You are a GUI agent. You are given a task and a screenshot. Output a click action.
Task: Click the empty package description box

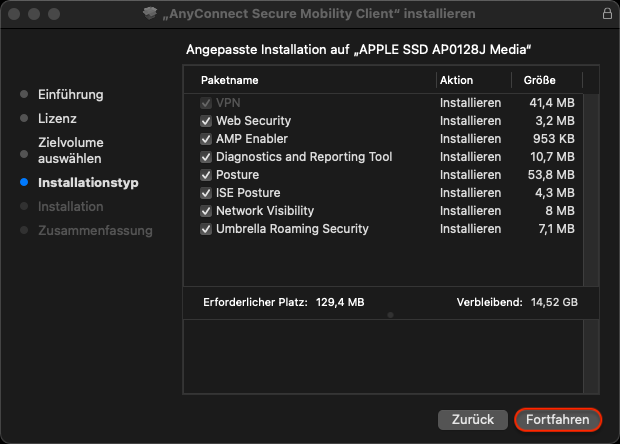pyautogui.click(x=383, y=357)
